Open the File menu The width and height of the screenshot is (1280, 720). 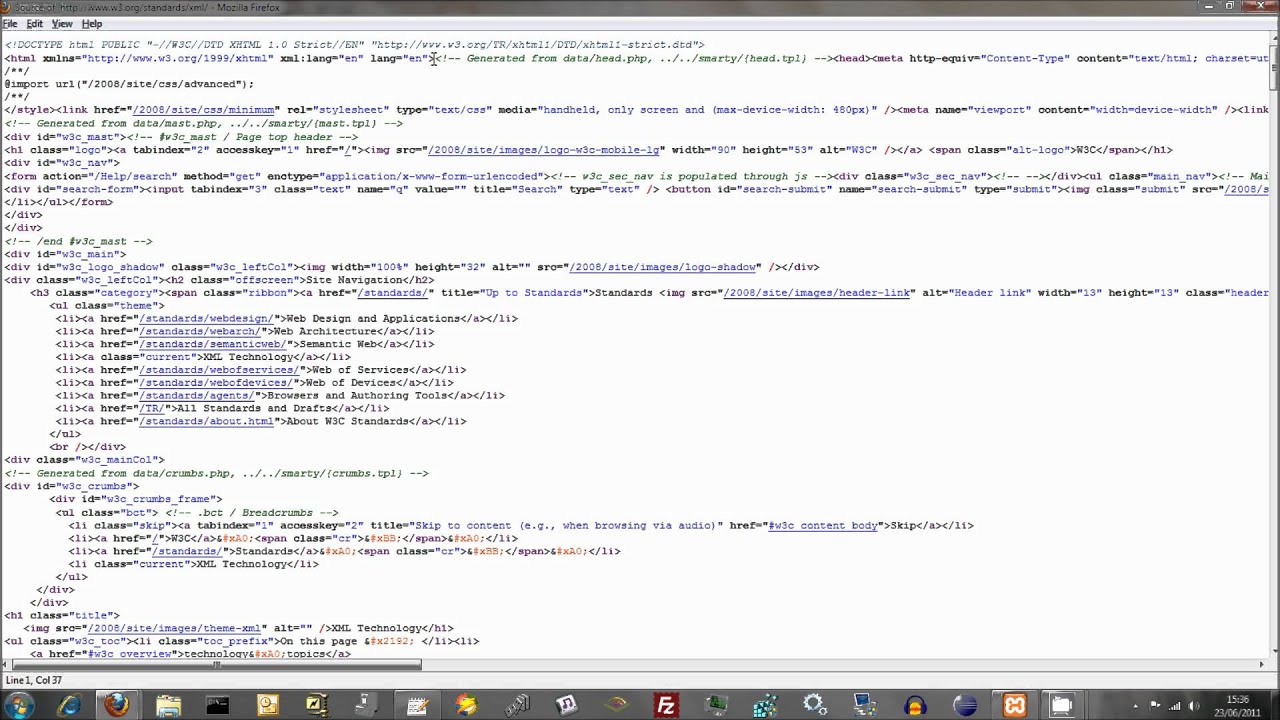click(10, 24)
